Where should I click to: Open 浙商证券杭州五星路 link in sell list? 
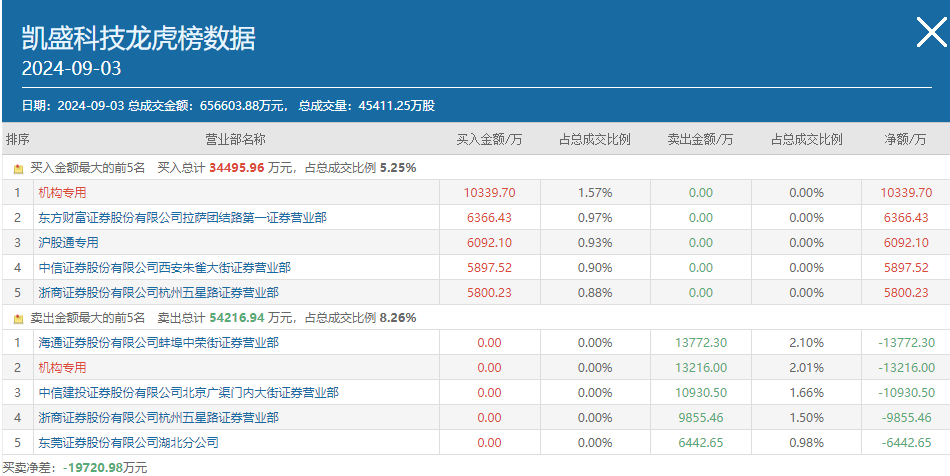pos(159,417)
